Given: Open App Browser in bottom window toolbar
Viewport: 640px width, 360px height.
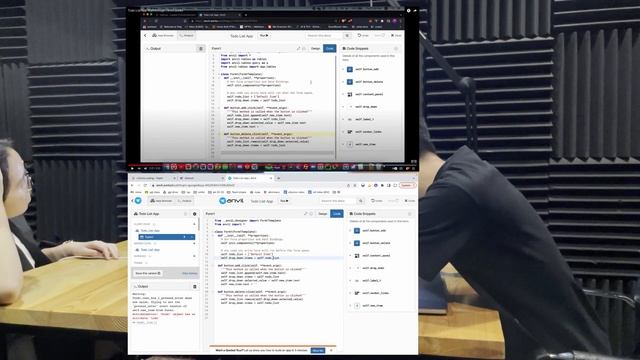Looking at the screenshot, I should [161, 200].
